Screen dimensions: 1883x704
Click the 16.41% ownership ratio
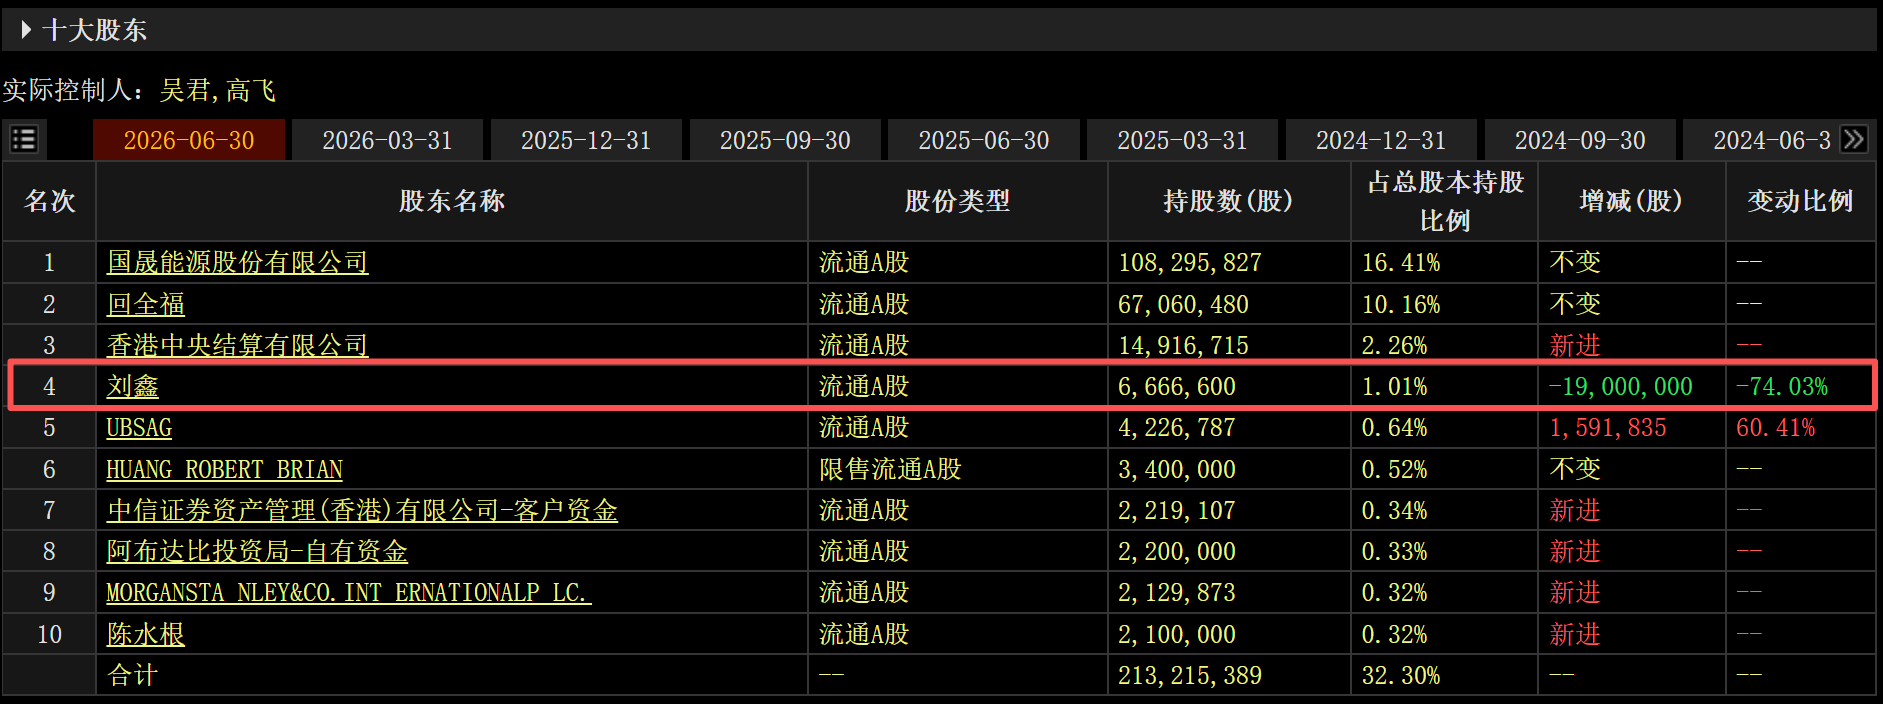click(x=1401, y=262)
